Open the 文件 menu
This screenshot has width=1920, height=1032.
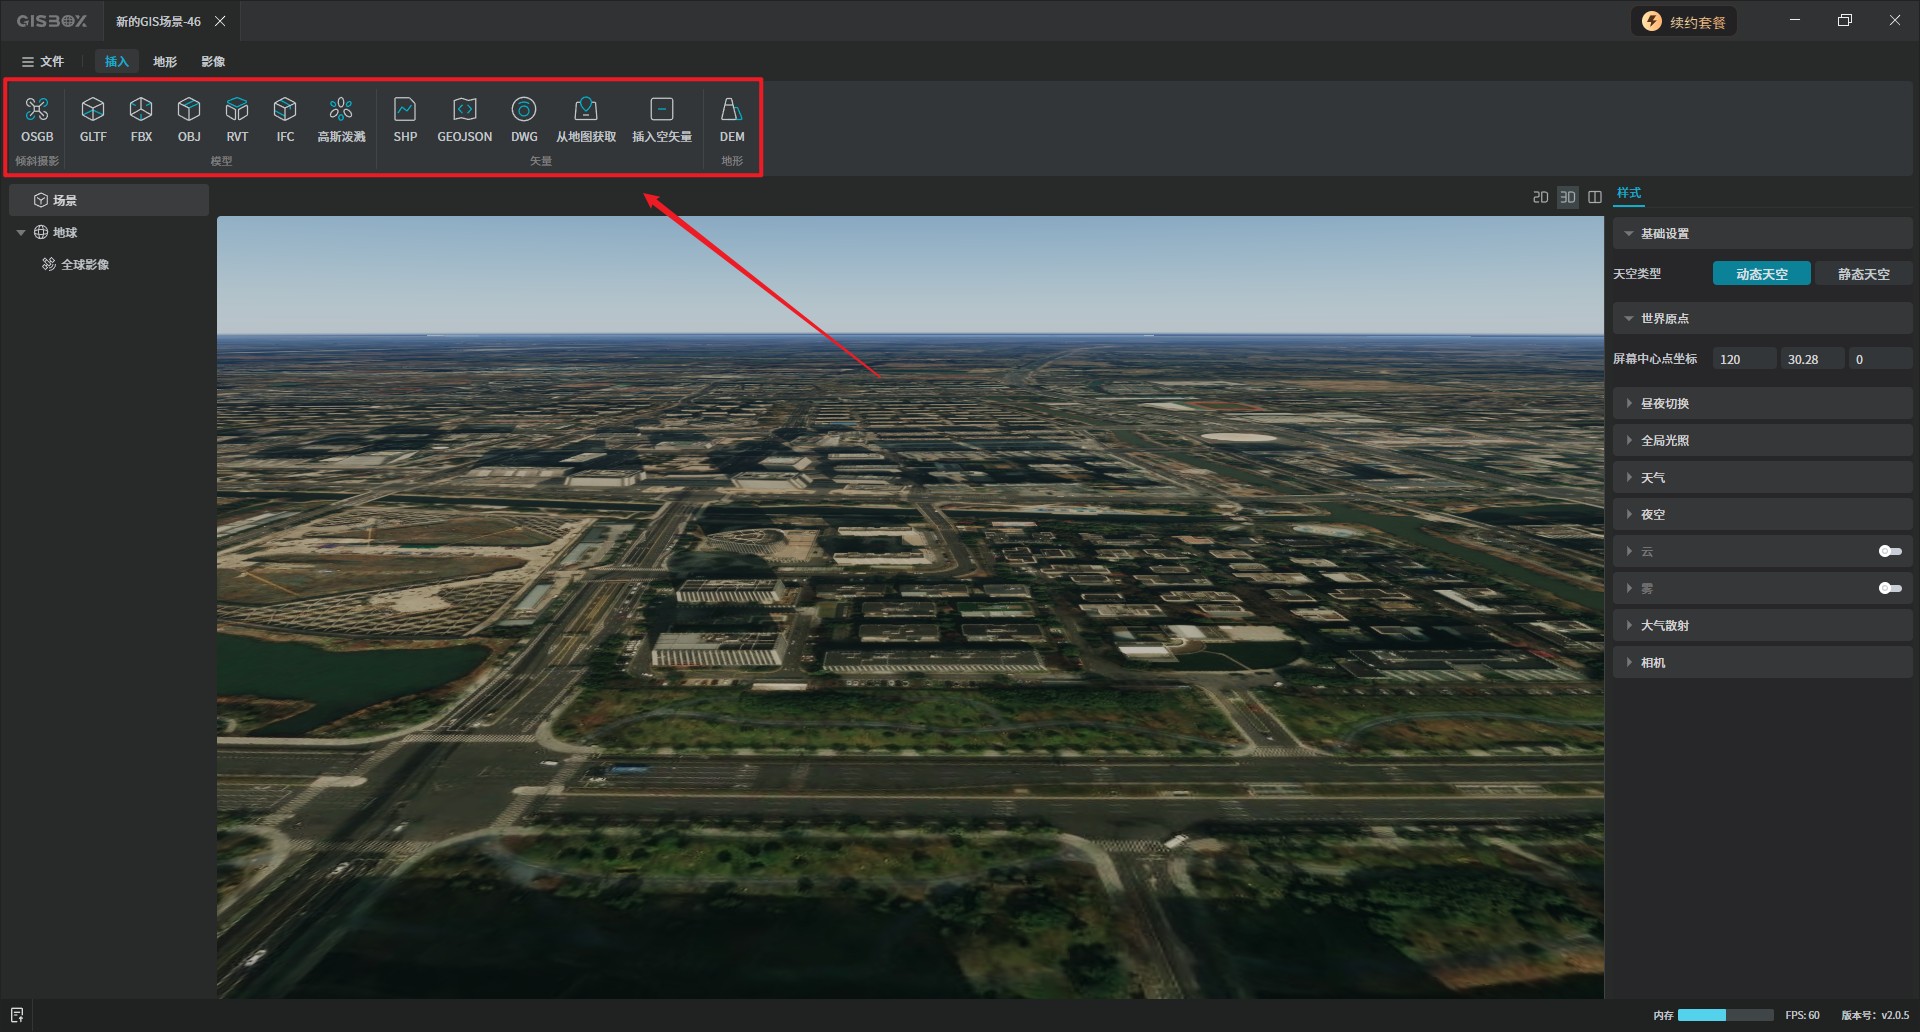coord(43,61)
